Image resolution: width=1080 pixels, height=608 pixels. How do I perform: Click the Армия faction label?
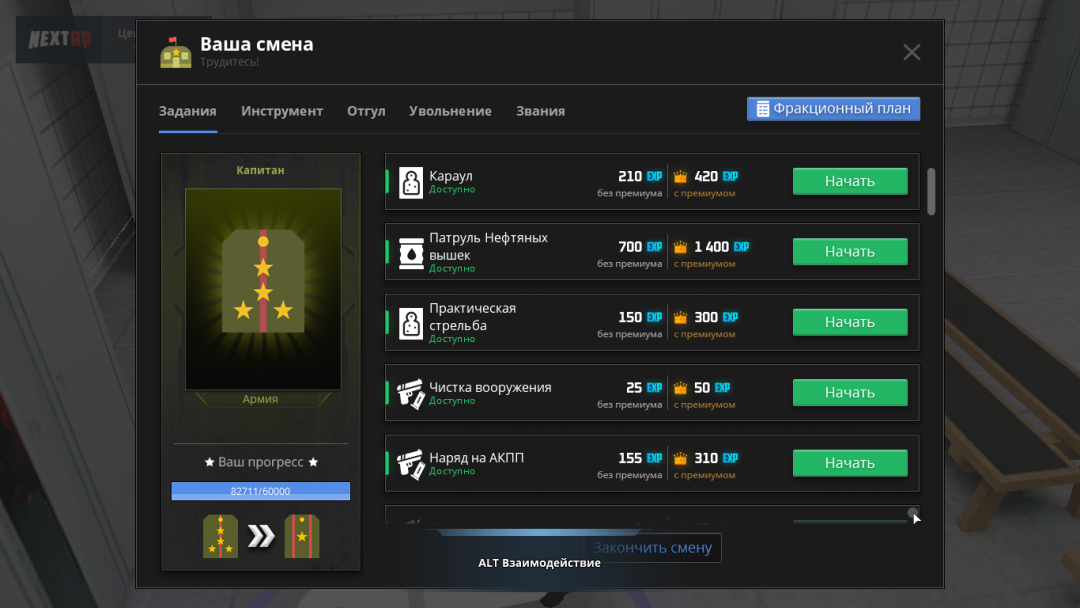[x=260, y=399]
